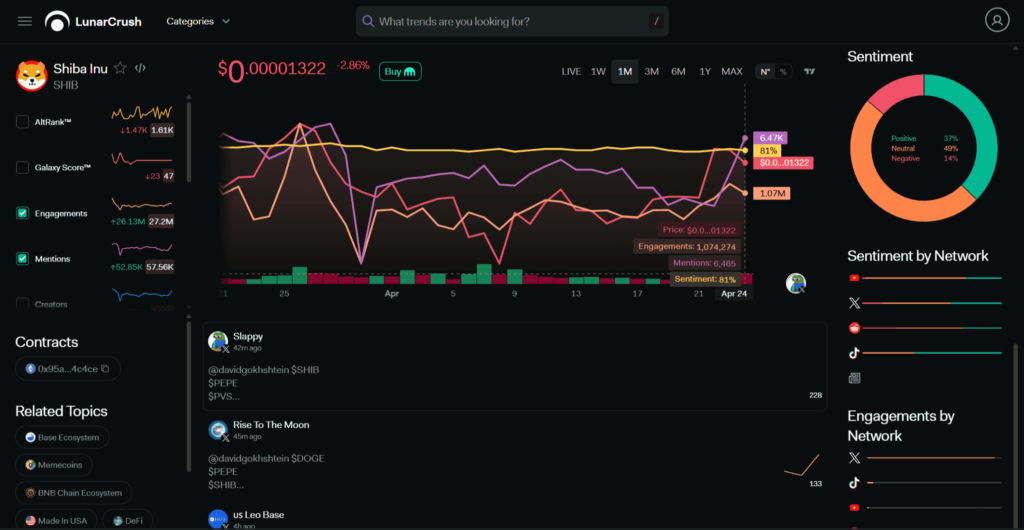Open the Base Ecosystem topic
Image resolution: width=1024 pixels, height=530 pixels.
62,437
